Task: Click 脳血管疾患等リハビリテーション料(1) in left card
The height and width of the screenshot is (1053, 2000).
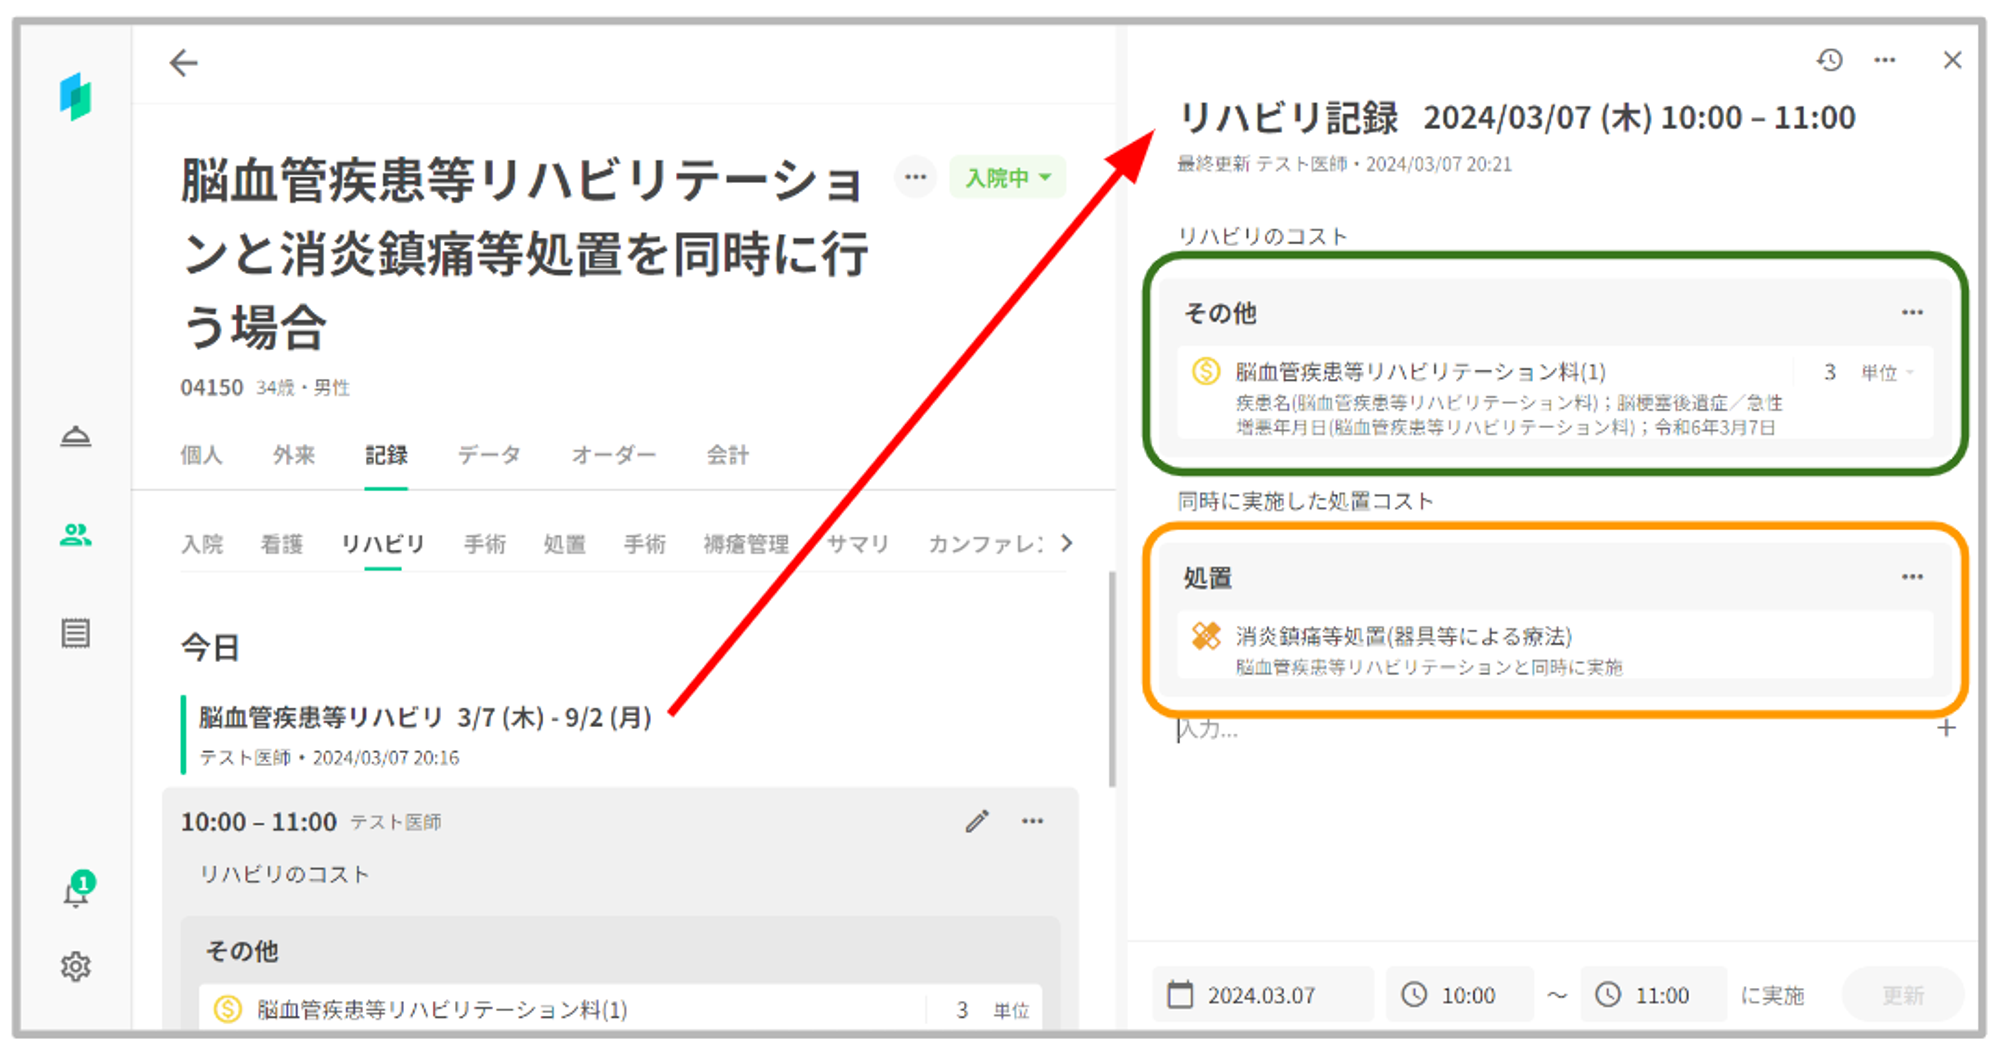Action: pyautogui.click(x=442, y=1010)
